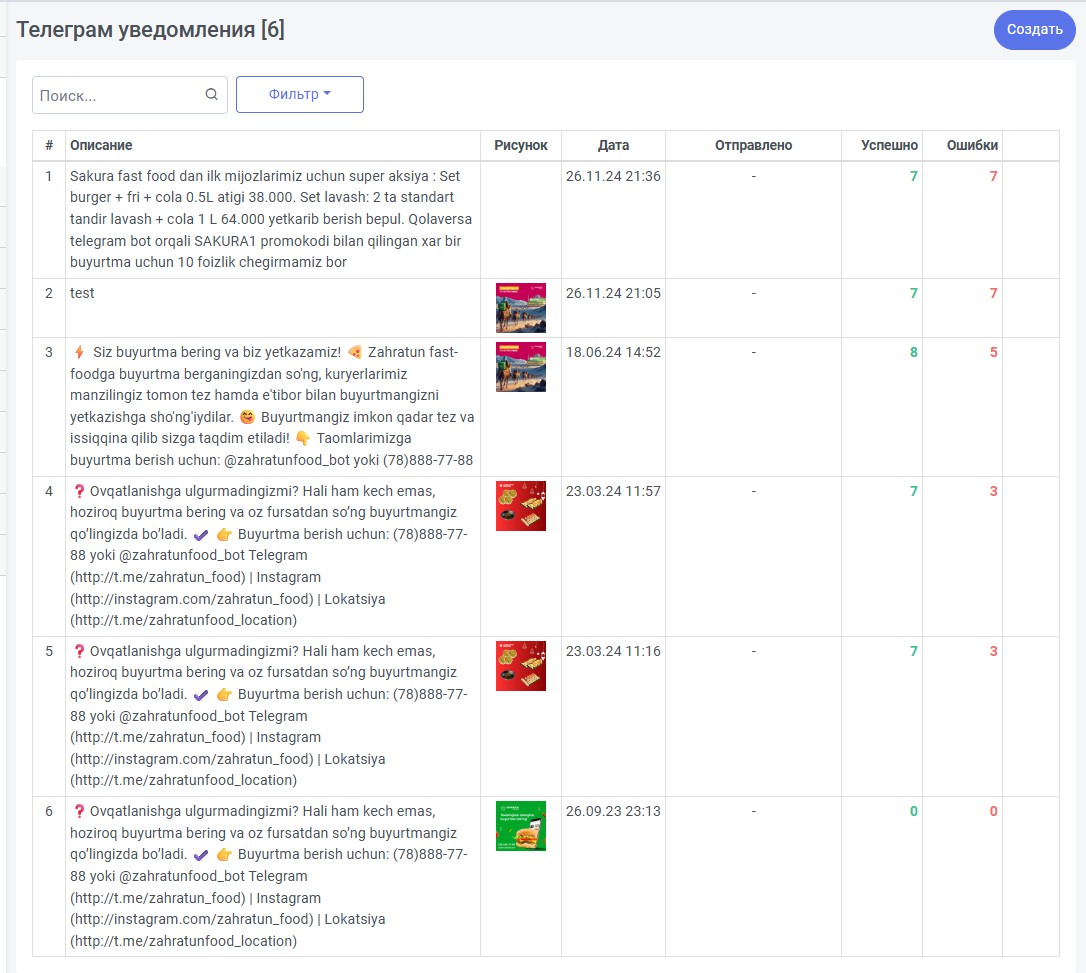Click the Описание column header
Image resolution: width=1086 pixels, height=973 pixels.
(x=101, y=145)
